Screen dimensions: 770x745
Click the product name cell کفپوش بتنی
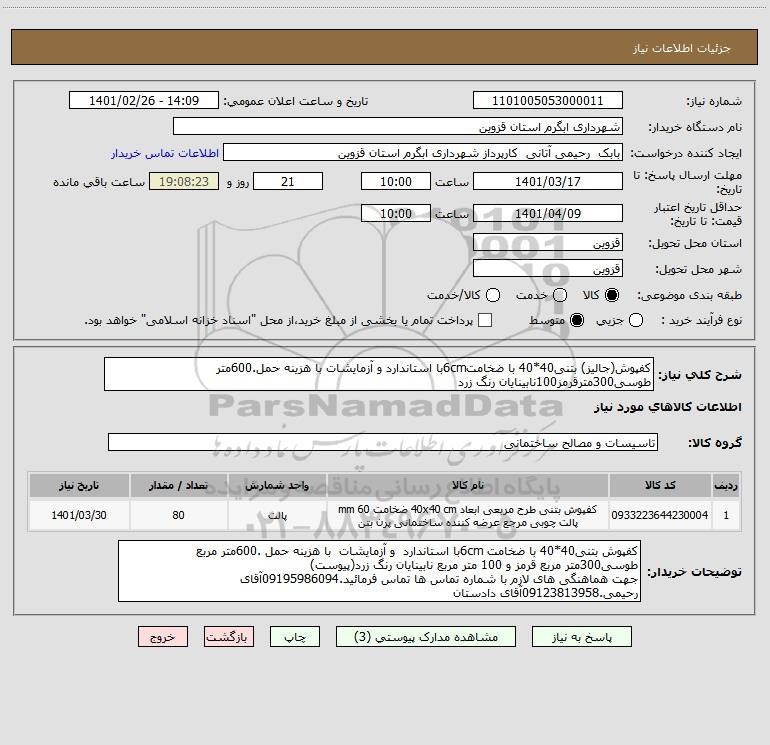(x=468, y=515)
